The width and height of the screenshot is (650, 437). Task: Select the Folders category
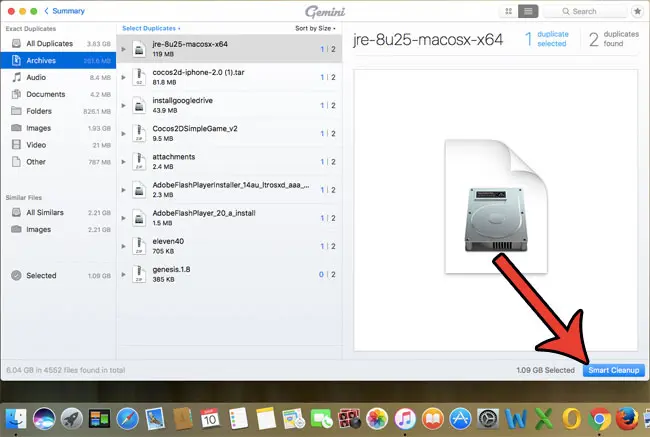pyautogui.click(x=58, y=111)
